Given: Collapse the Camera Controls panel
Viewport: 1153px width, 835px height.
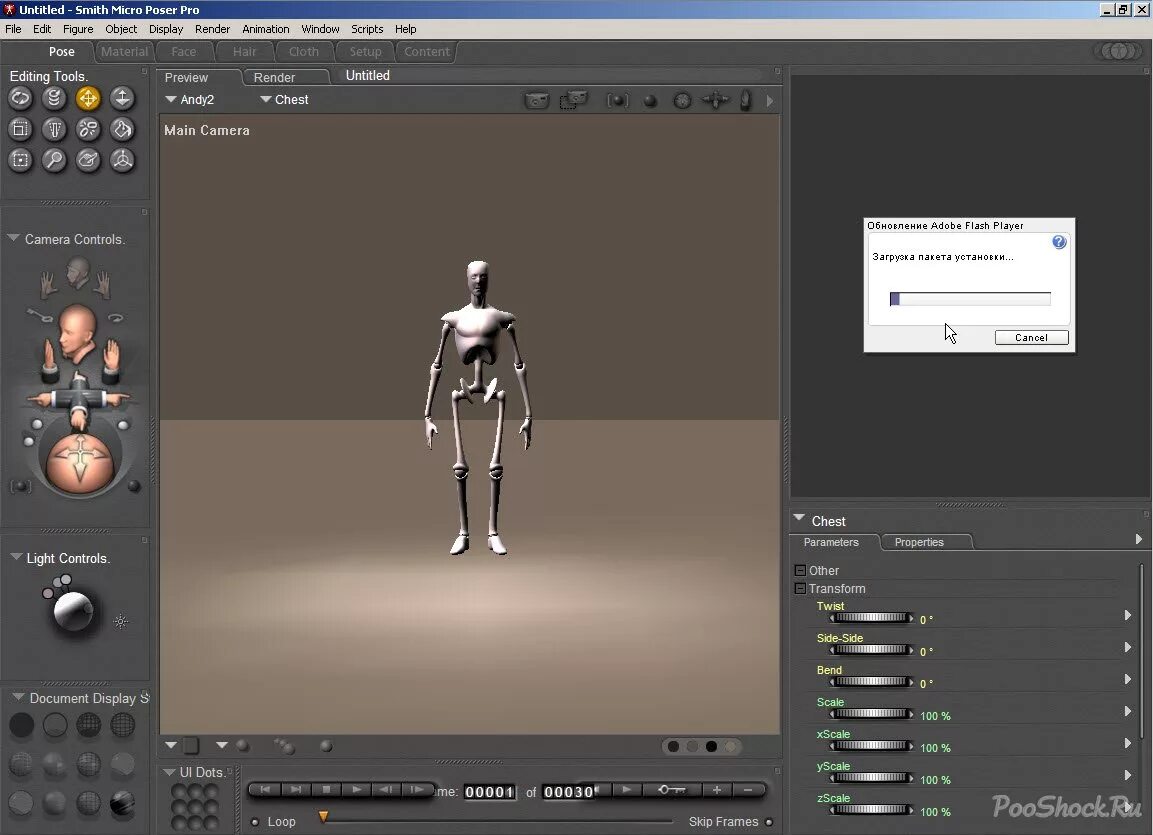Looking at the screenshot, I should [13, 238].
